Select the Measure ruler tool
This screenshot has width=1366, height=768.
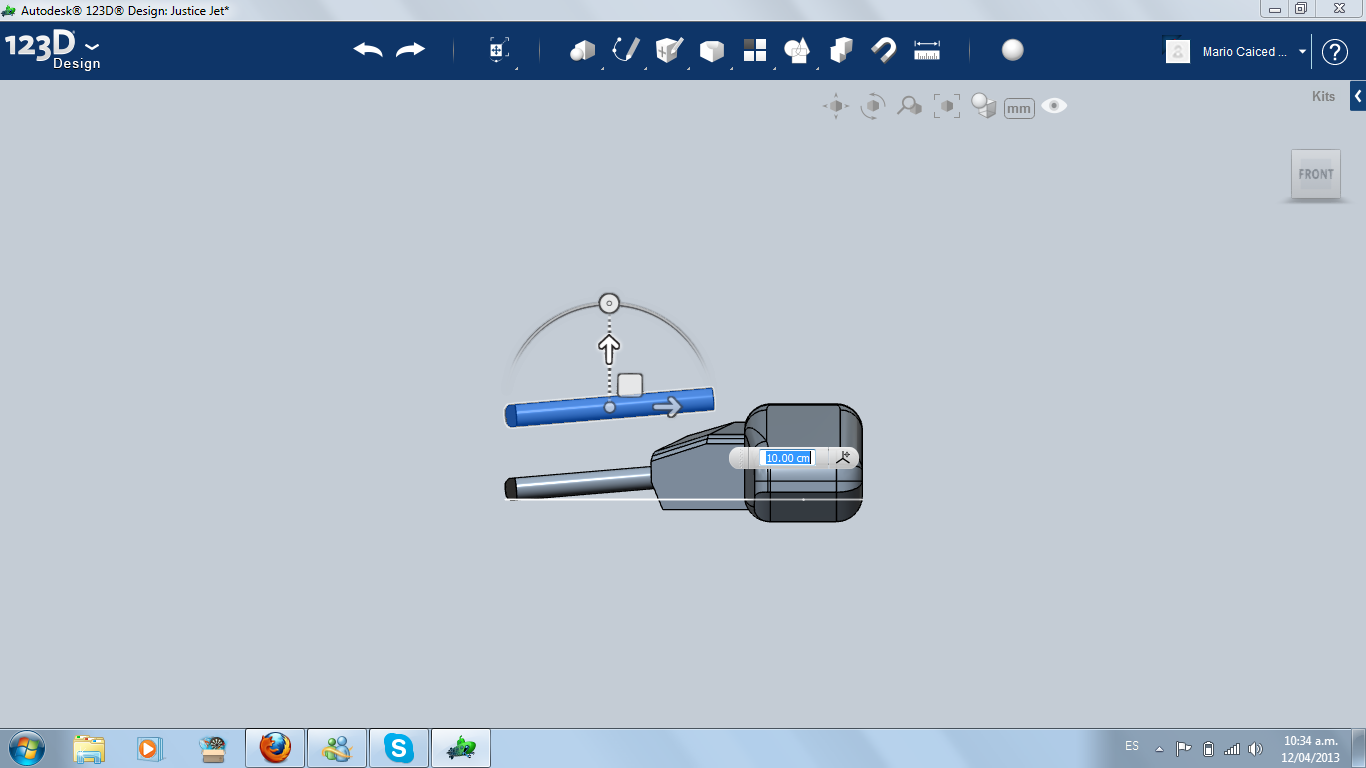click(x=927, y=50)
